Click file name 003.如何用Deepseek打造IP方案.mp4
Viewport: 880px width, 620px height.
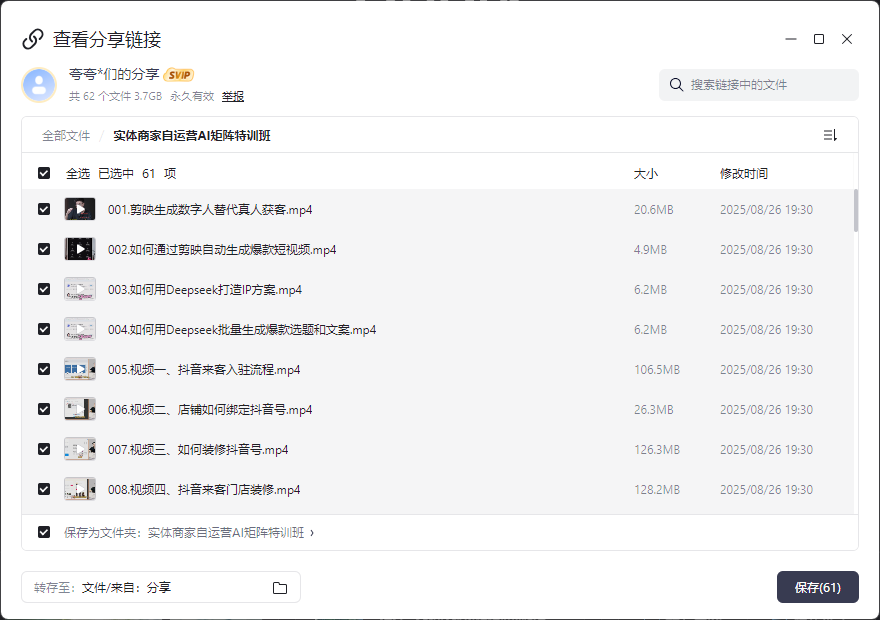(205, 290)
